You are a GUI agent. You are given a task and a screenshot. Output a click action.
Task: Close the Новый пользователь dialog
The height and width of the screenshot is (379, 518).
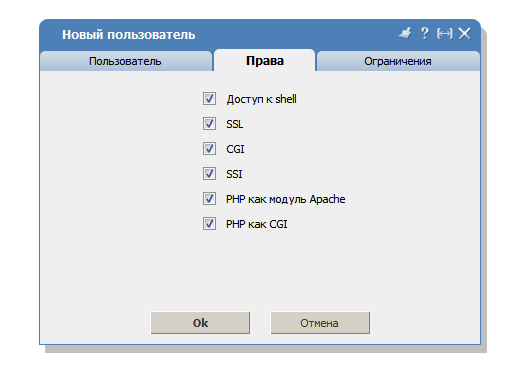pos(464,33)
